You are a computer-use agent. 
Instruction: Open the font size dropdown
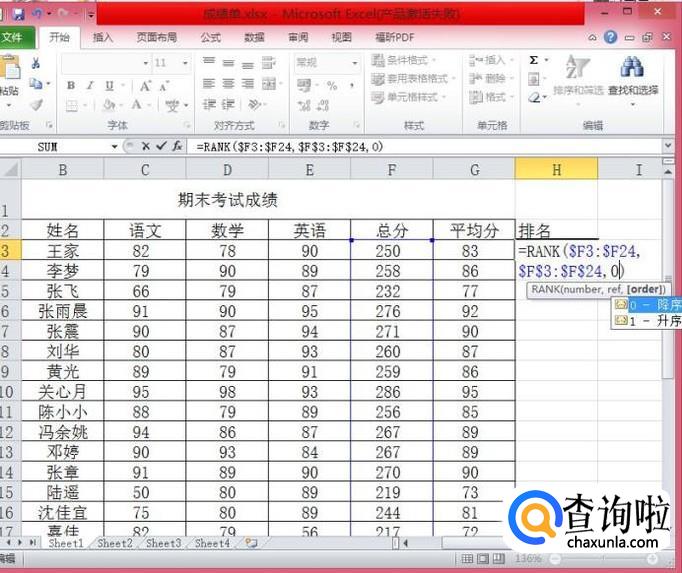[185, 64]
